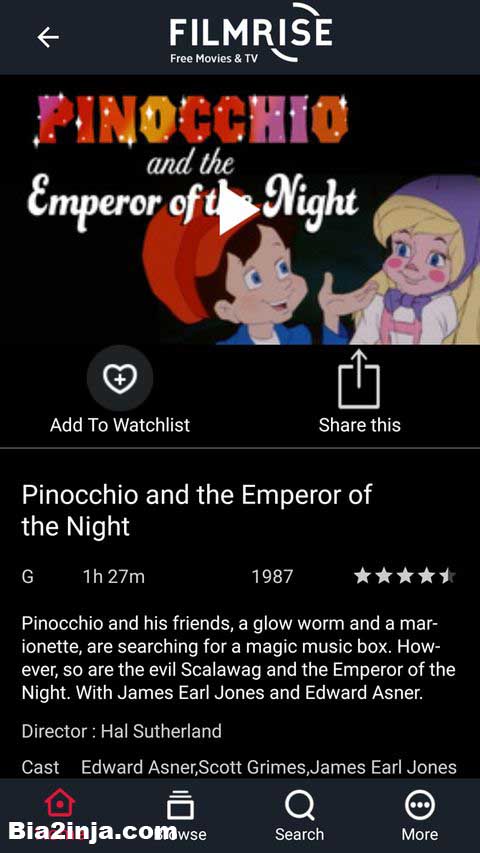Click the Pinocchio poster thumbnail image
This screenshot has width=480, height=853.
(x=240, y=210)
